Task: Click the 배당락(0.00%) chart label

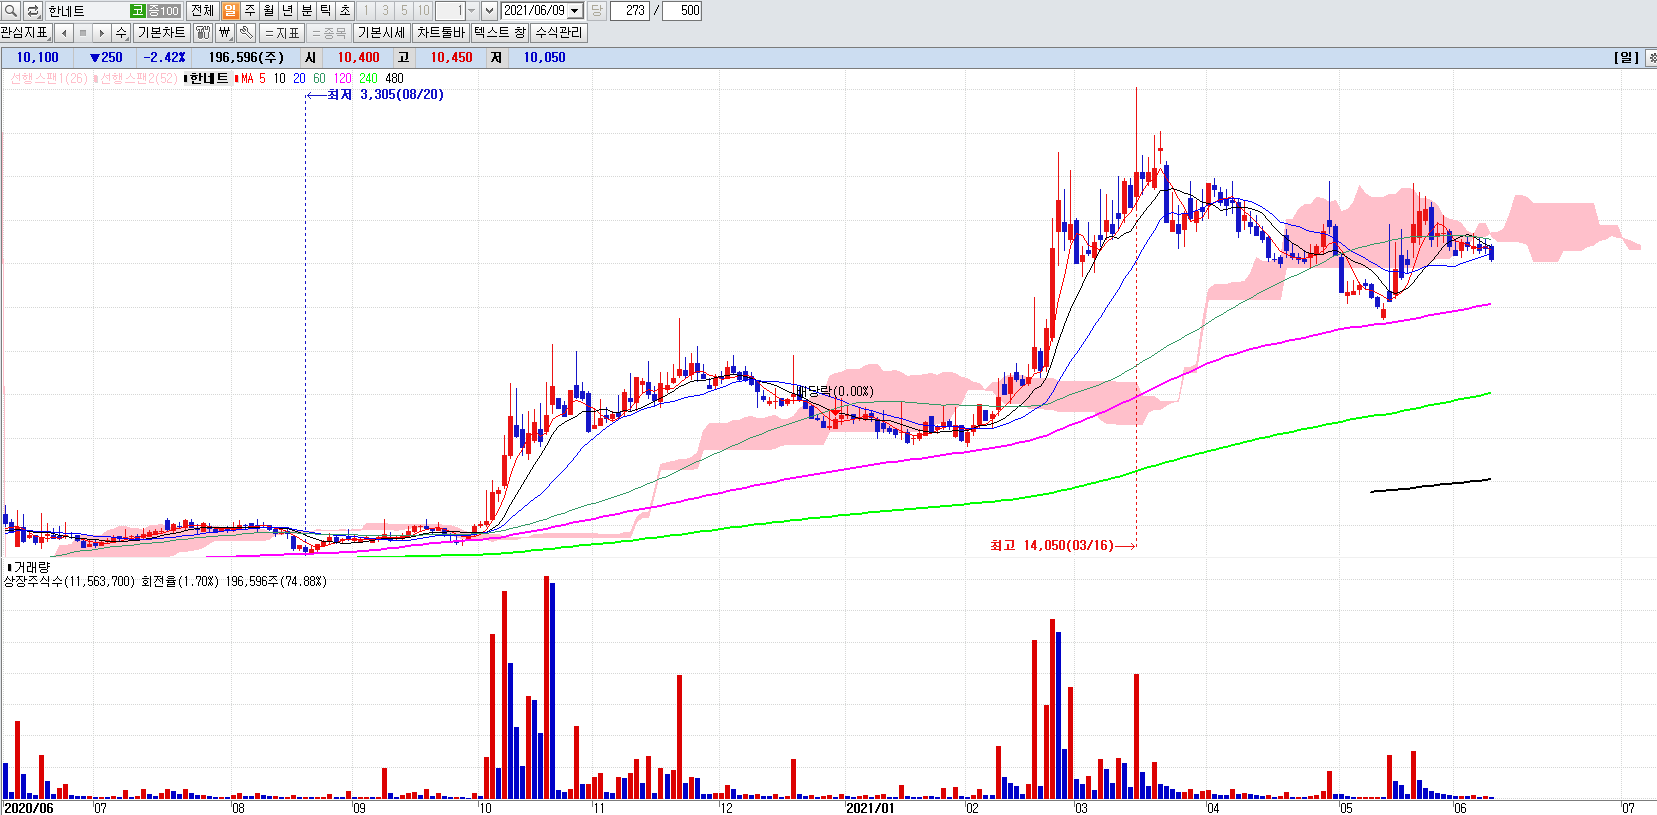Action: pyautogui.click(x=835, y=391)
